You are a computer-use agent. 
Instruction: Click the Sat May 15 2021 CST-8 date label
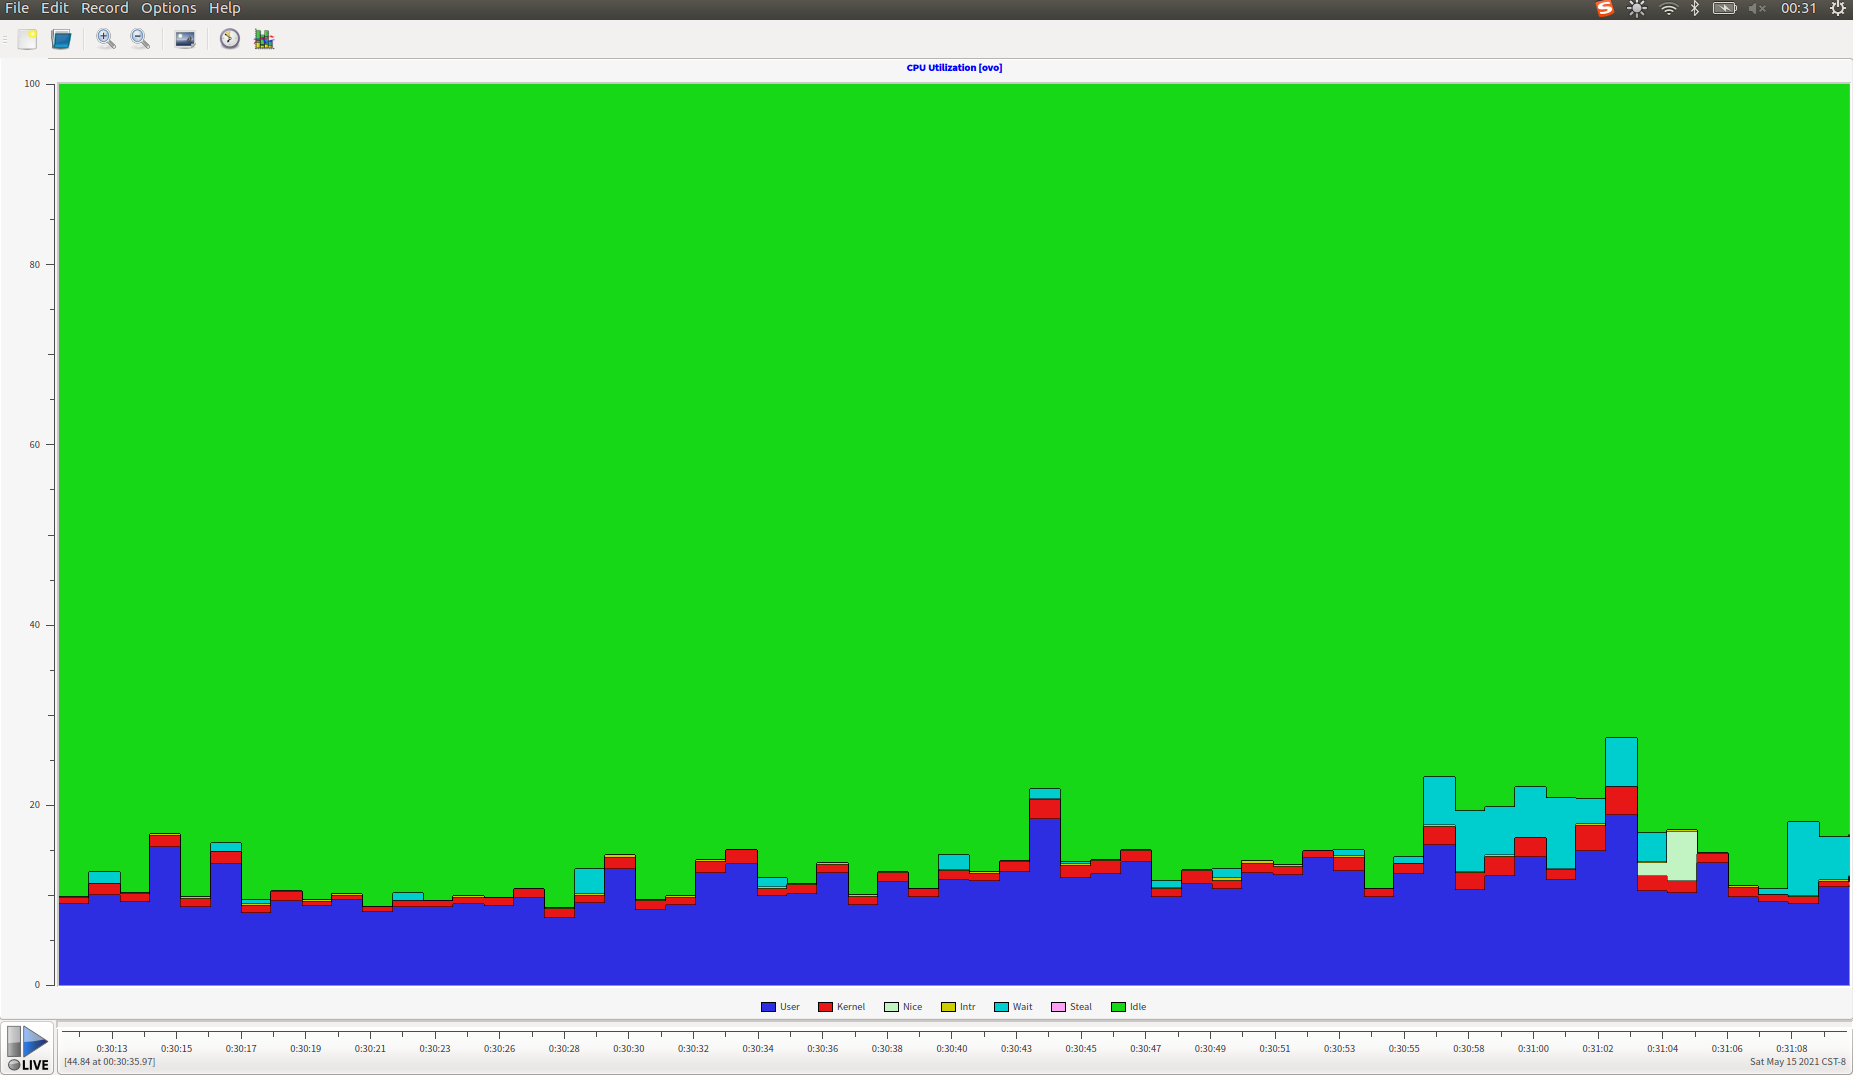(1798, 1062)
